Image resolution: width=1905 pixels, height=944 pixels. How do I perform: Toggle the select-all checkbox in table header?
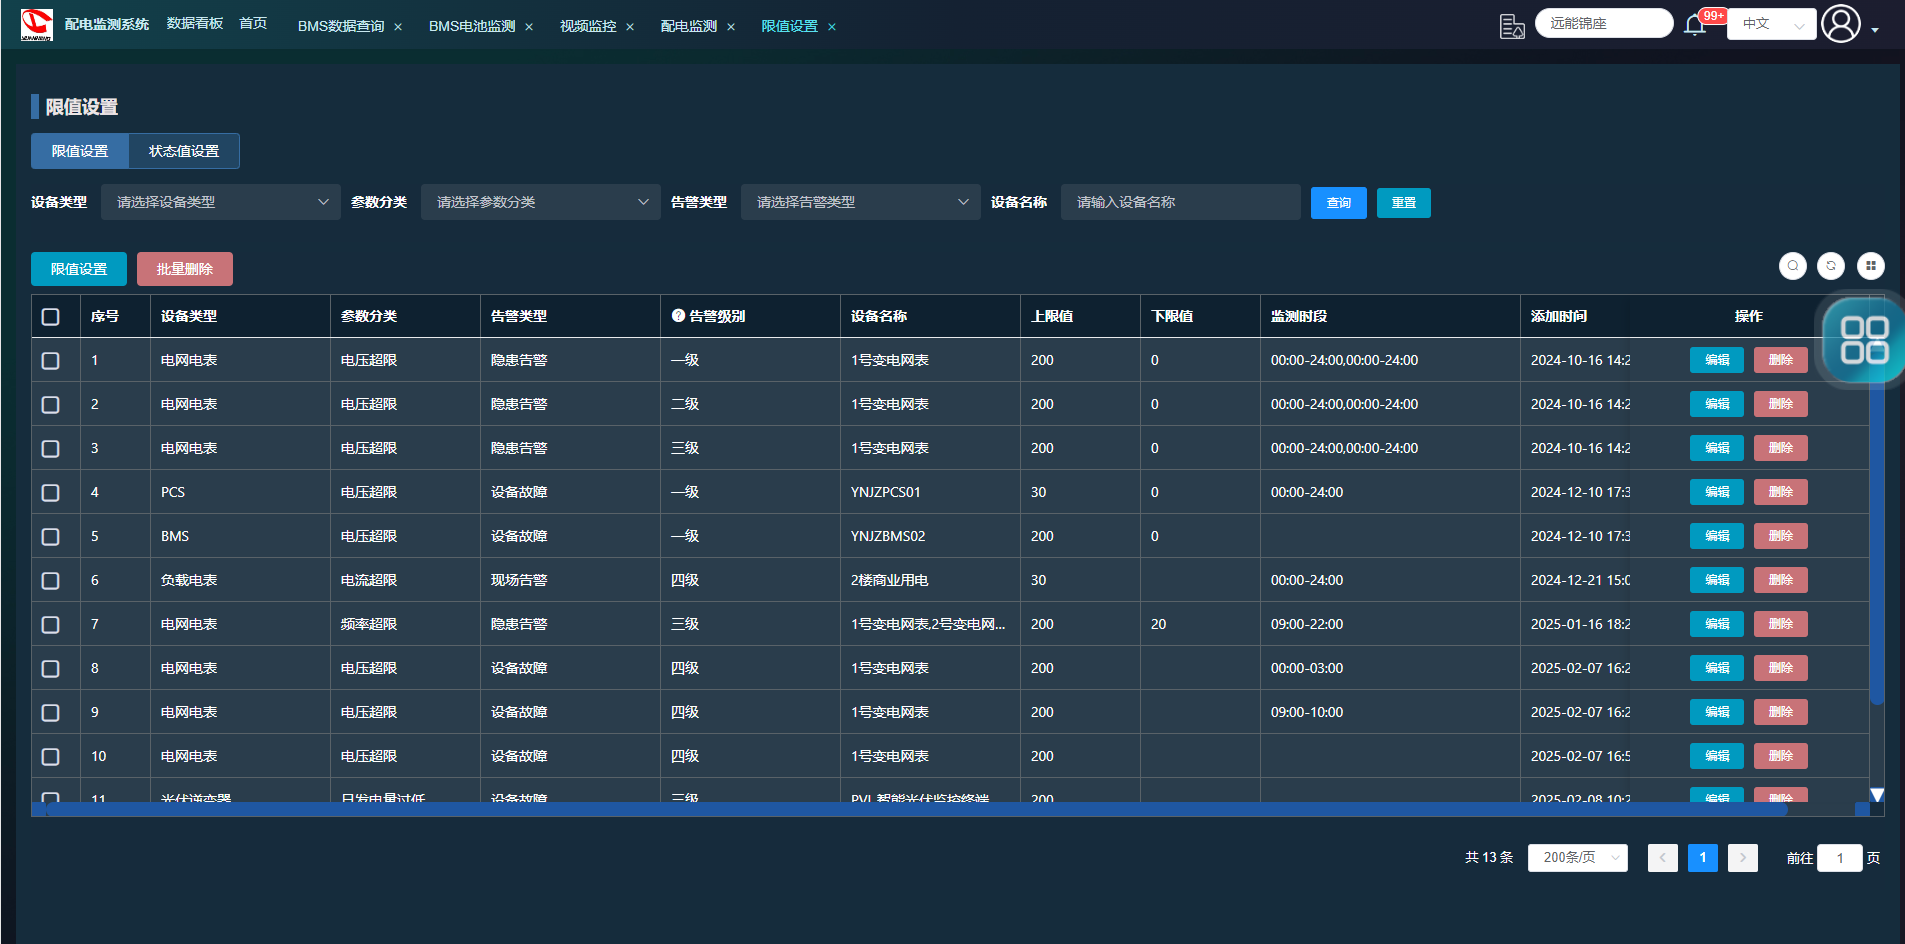click(51, 317)
